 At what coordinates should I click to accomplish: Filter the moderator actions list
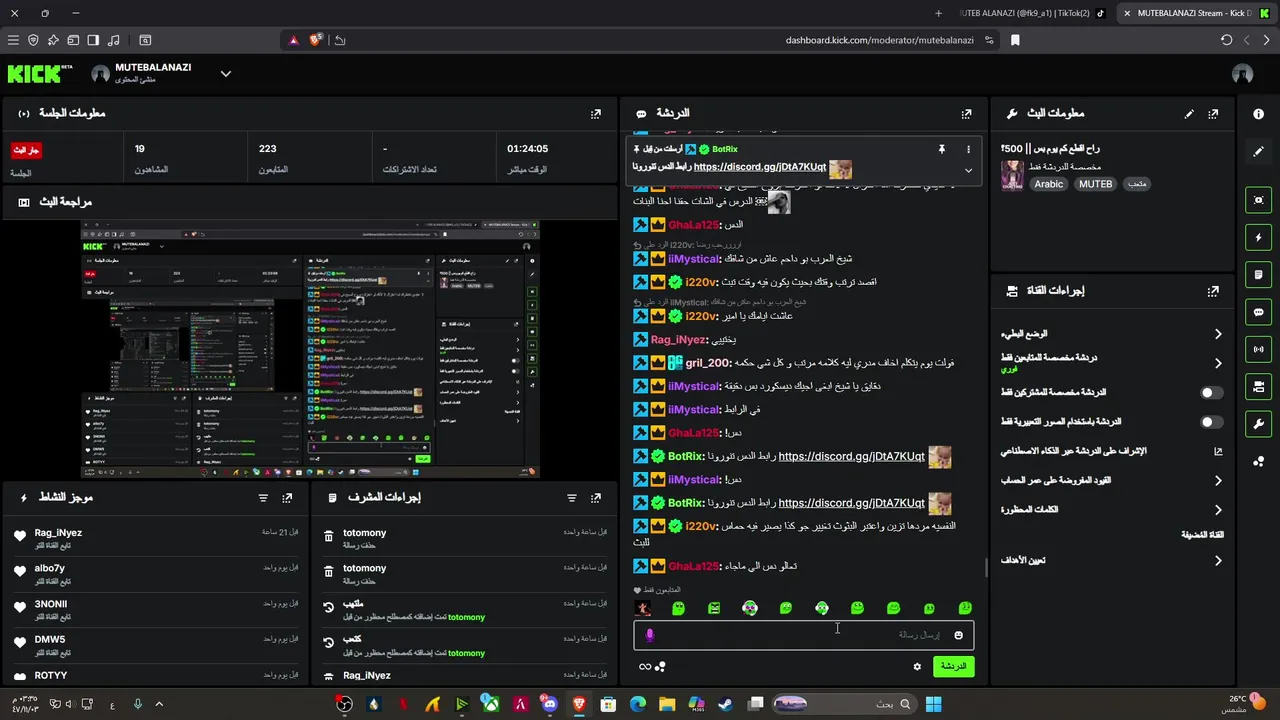click(x=572, y=498)
